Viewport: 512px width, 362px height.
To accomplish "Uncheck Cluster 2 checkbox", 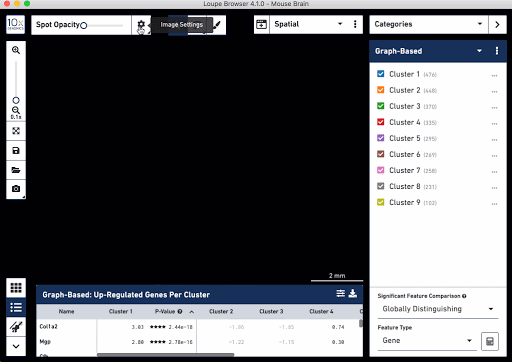I will tap(381, 90).
